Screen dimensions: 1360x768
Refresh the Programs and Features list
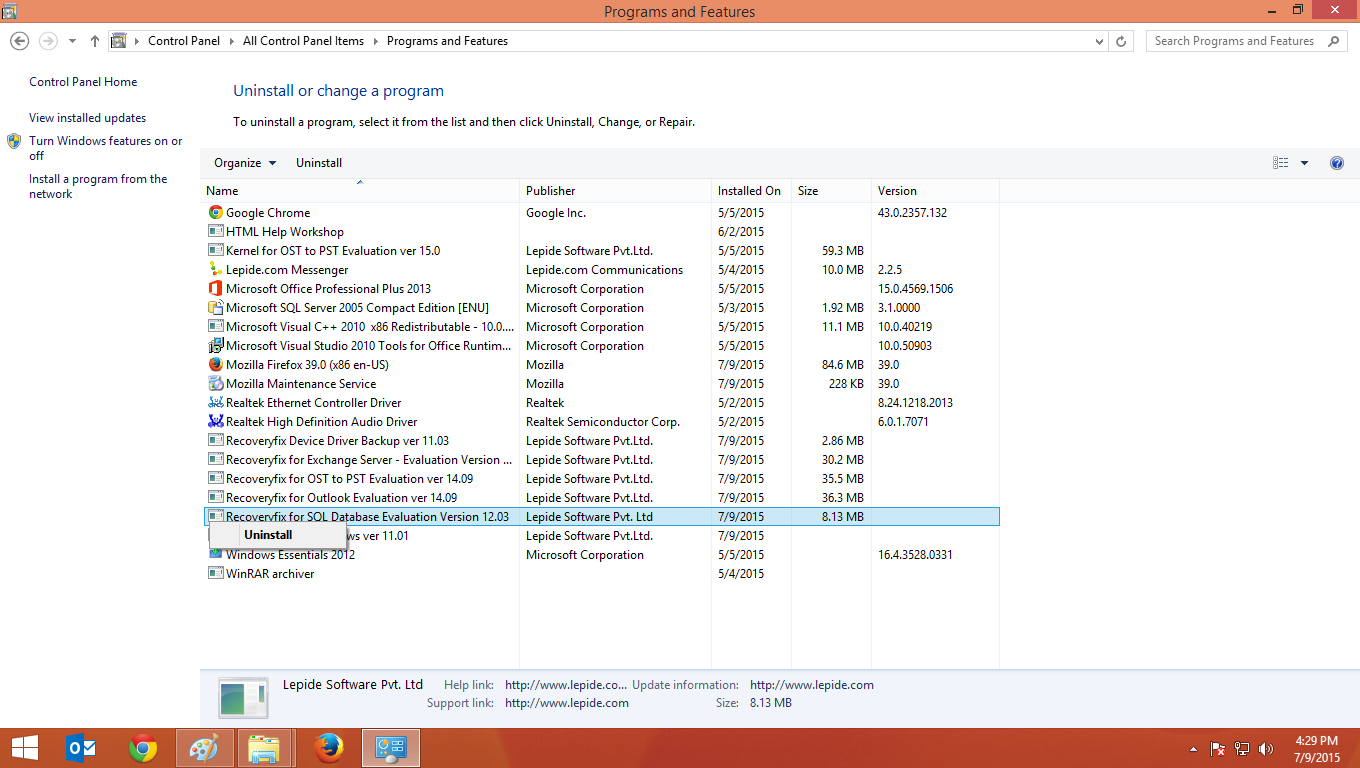coord(1121,41)
